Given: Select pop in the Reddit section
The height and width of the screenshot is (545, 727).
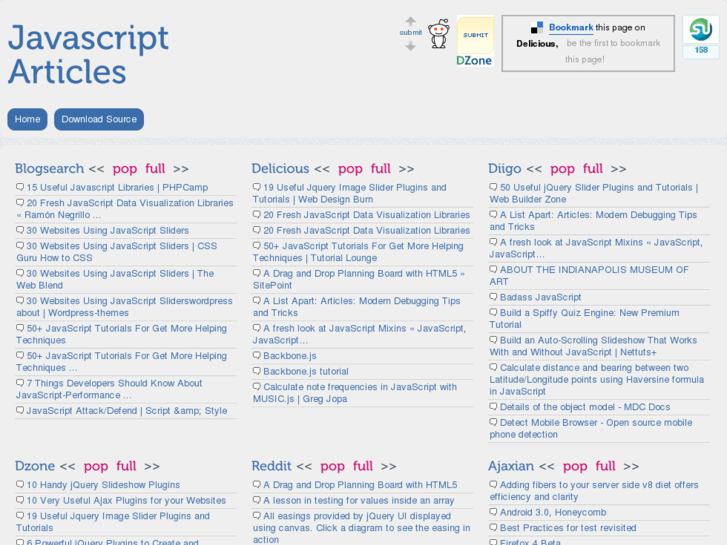Looking at the screenshot, I should (x=332, y=466).
